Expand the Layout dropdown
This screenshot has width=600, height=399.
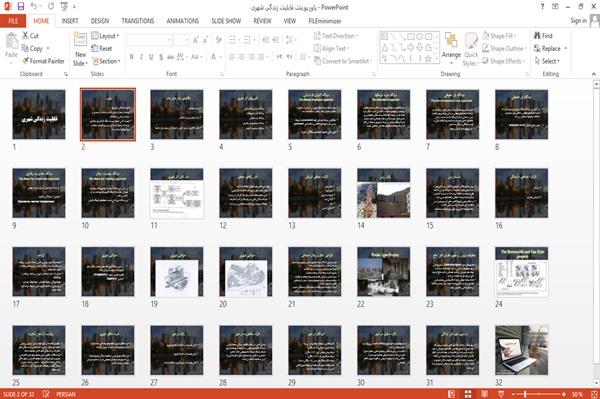tap(106, 36)
